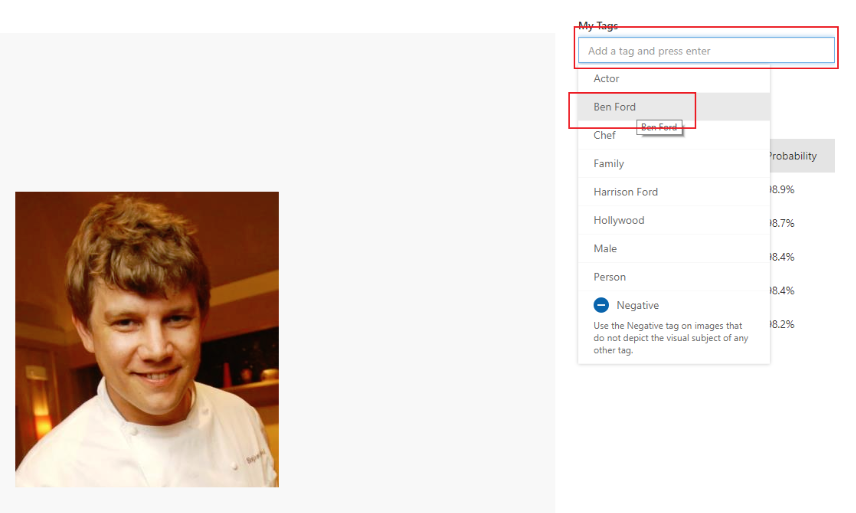Choose the Ben Ford tag option
Screen dimensions: 856x513
tap(614, 107)
